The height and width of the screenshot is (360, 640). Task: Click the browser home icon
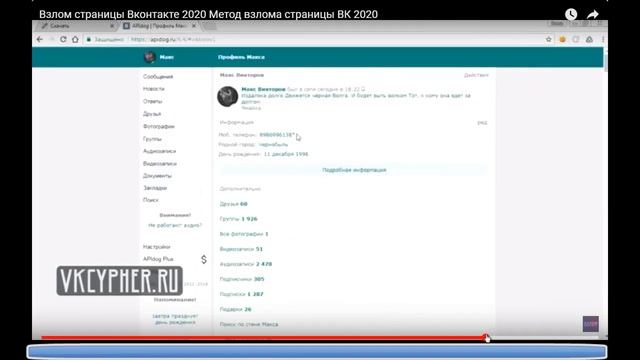[75, 40]
